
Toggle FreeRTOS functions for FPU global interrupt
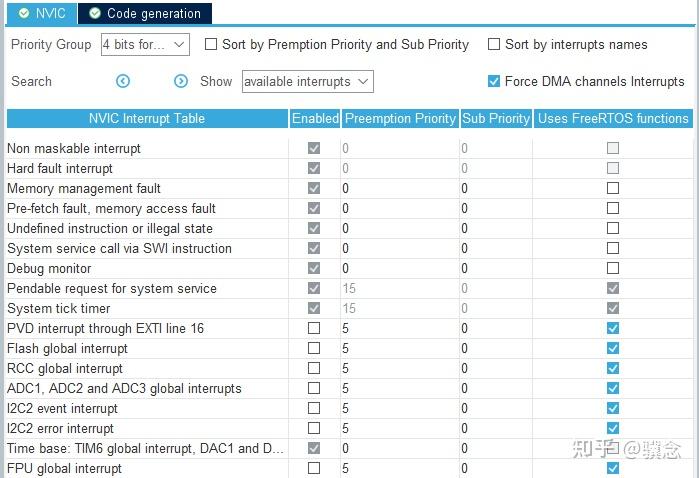point(613,468)
